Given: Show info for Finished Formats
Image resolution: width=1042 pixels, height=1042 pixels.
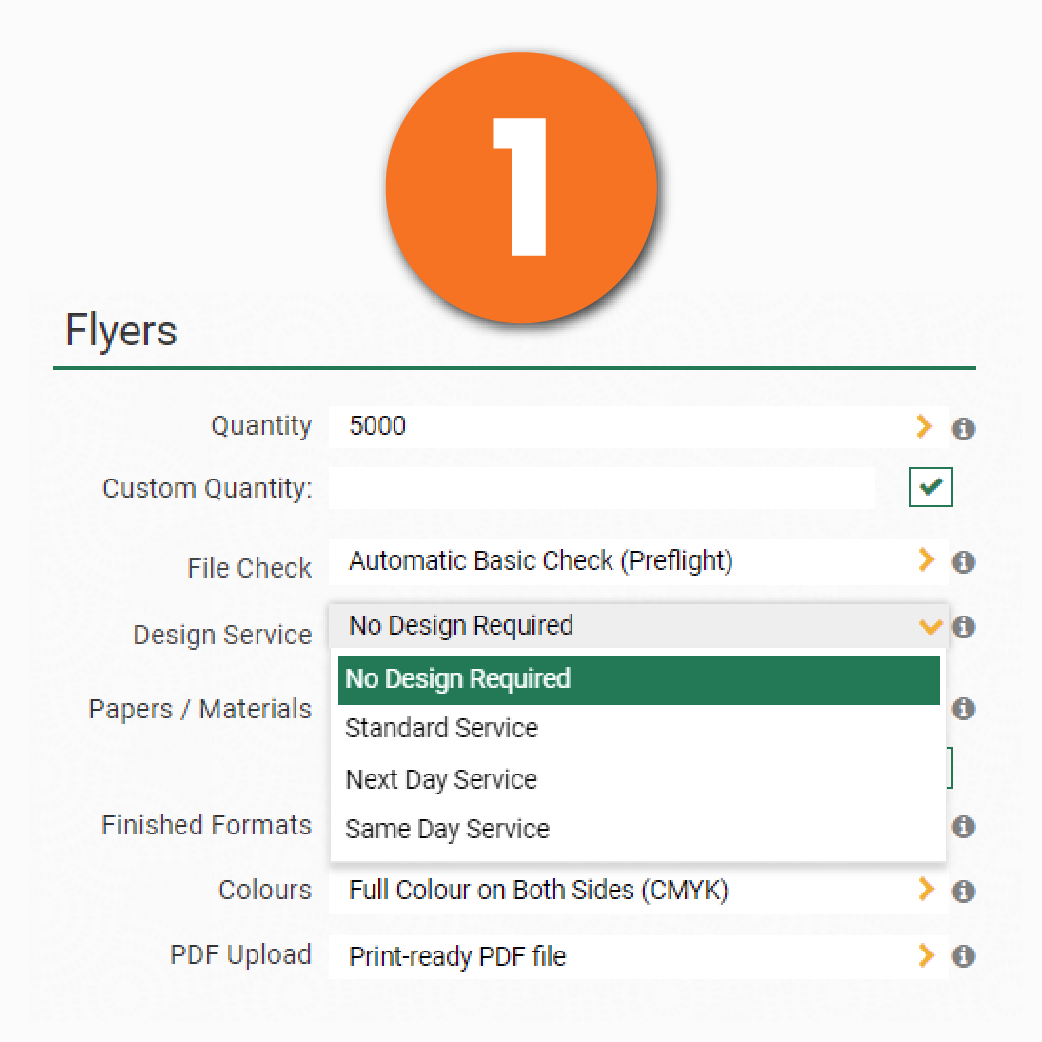Looking at the screenshot, I should (963, 827).
